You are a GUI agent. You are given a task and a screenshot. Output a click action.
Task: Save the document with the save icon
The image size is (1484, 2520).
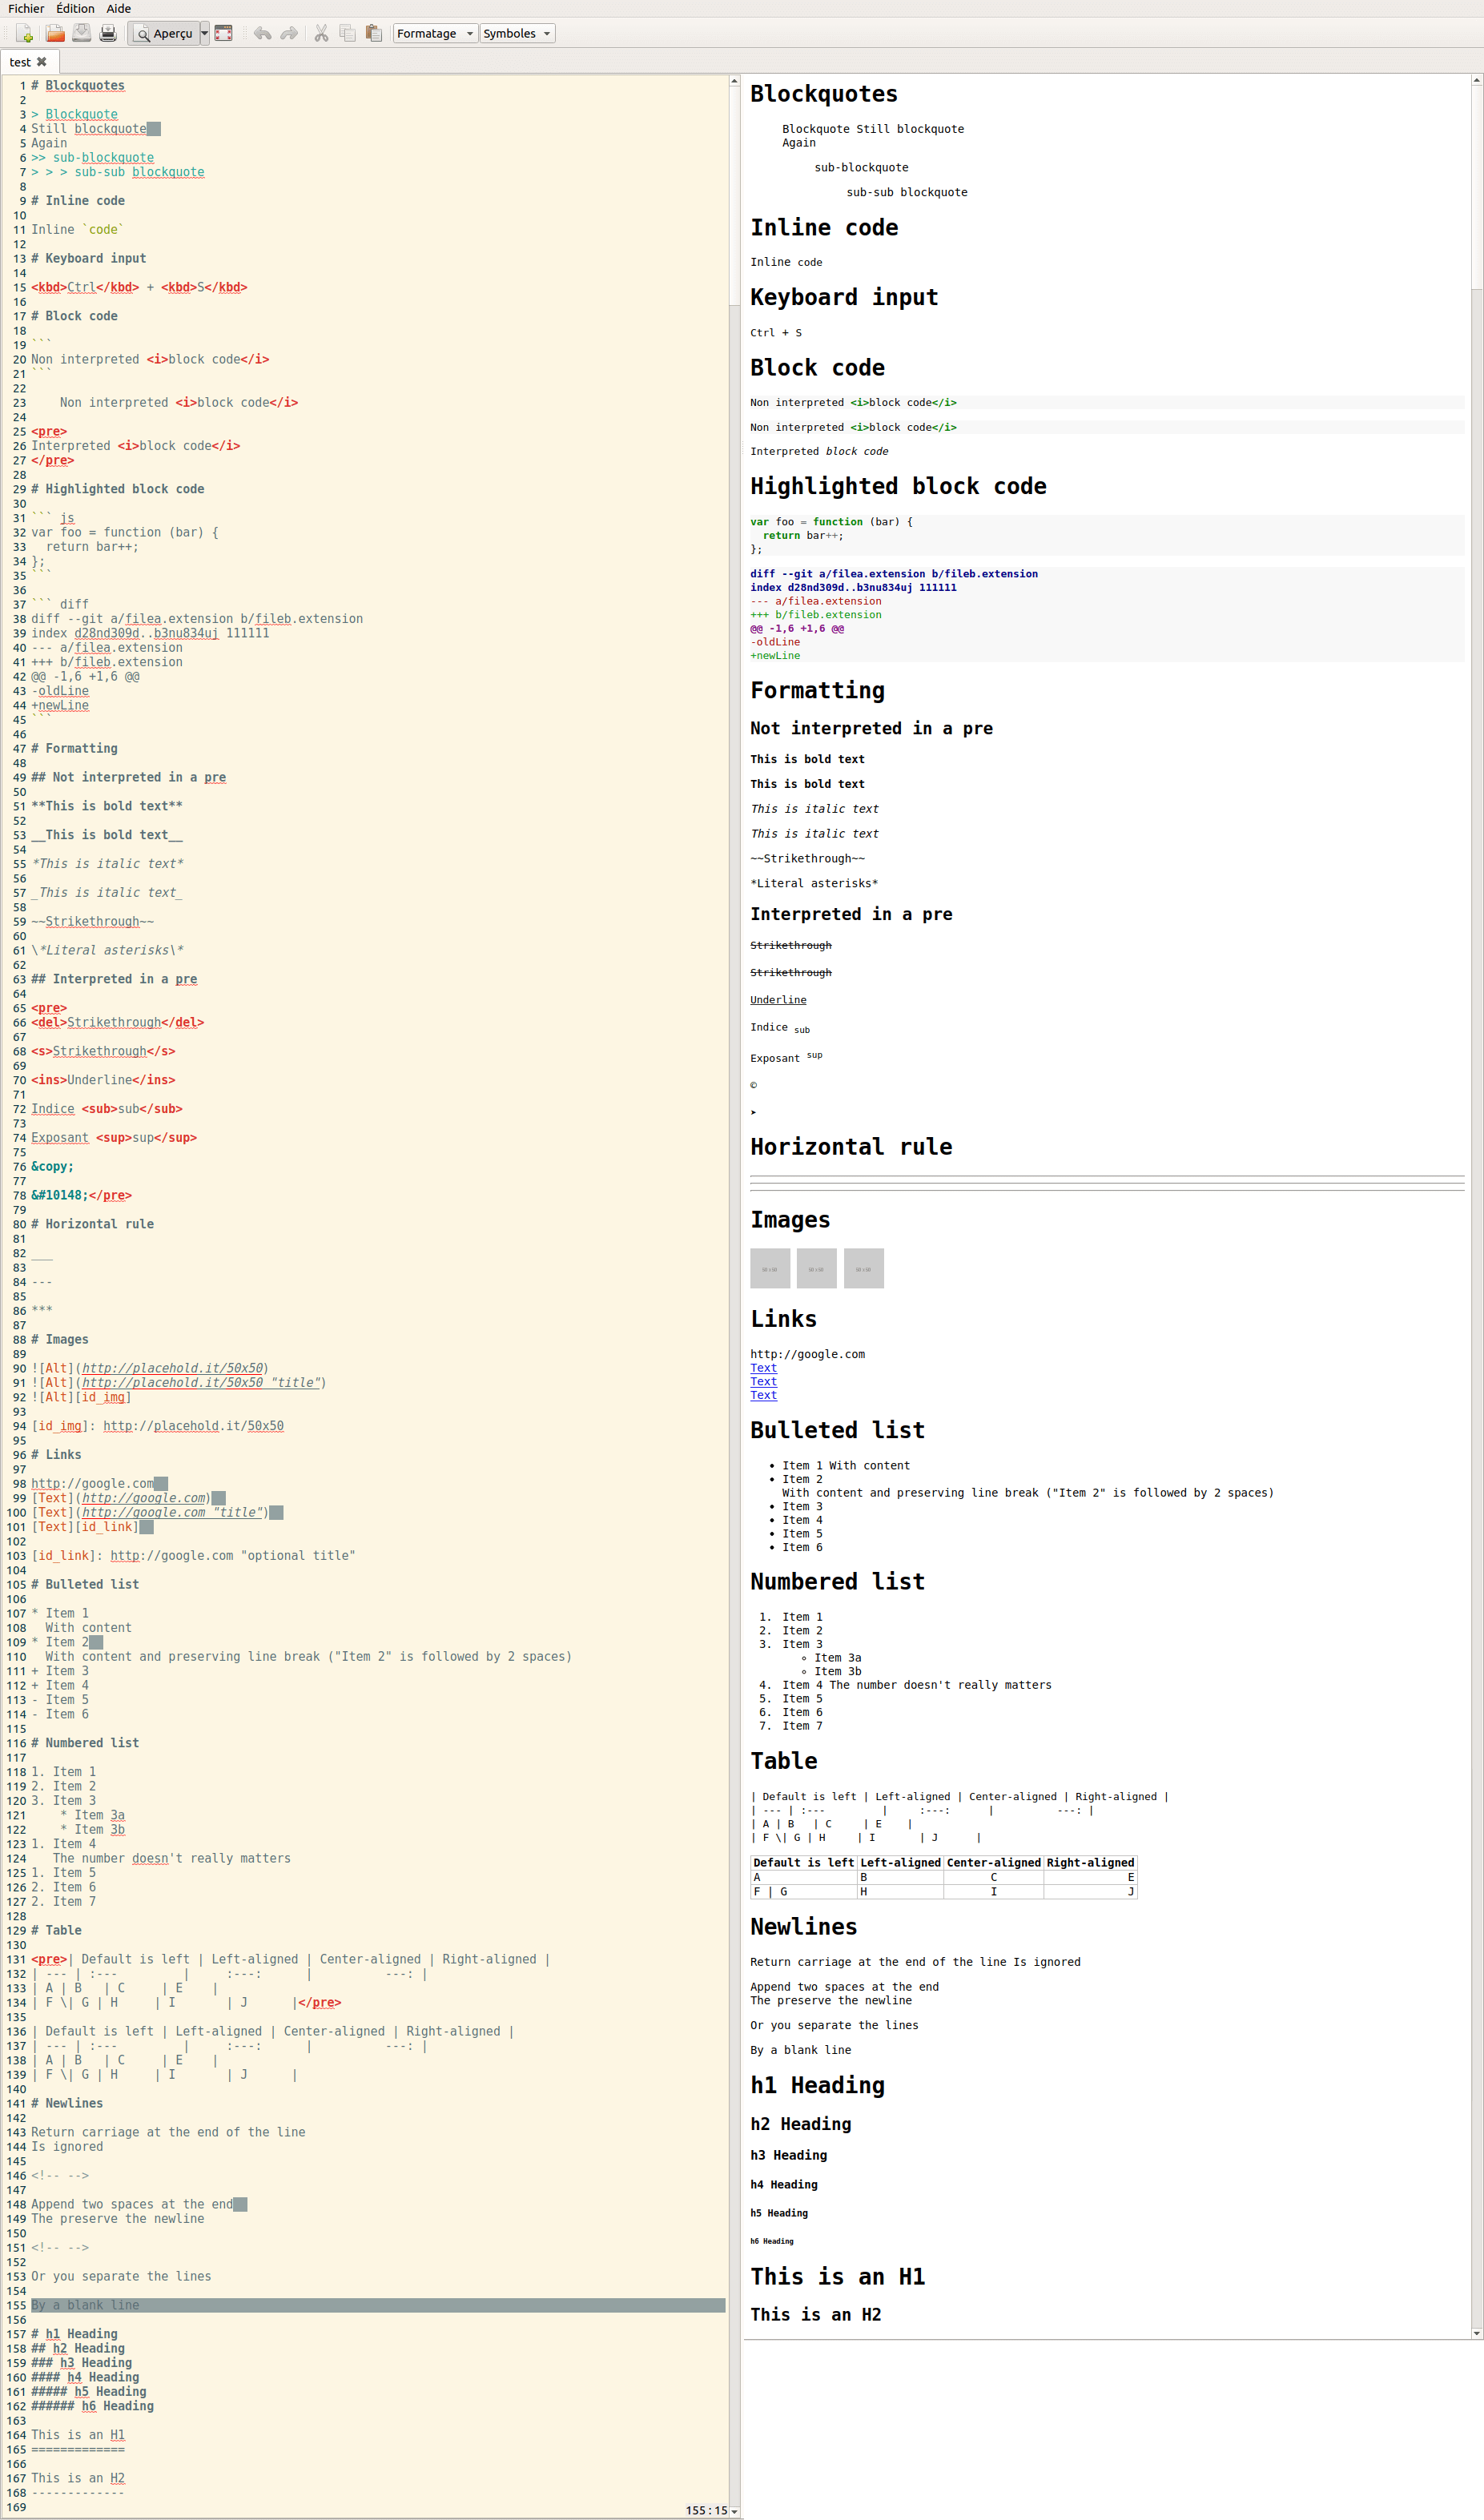coord(82,33)
